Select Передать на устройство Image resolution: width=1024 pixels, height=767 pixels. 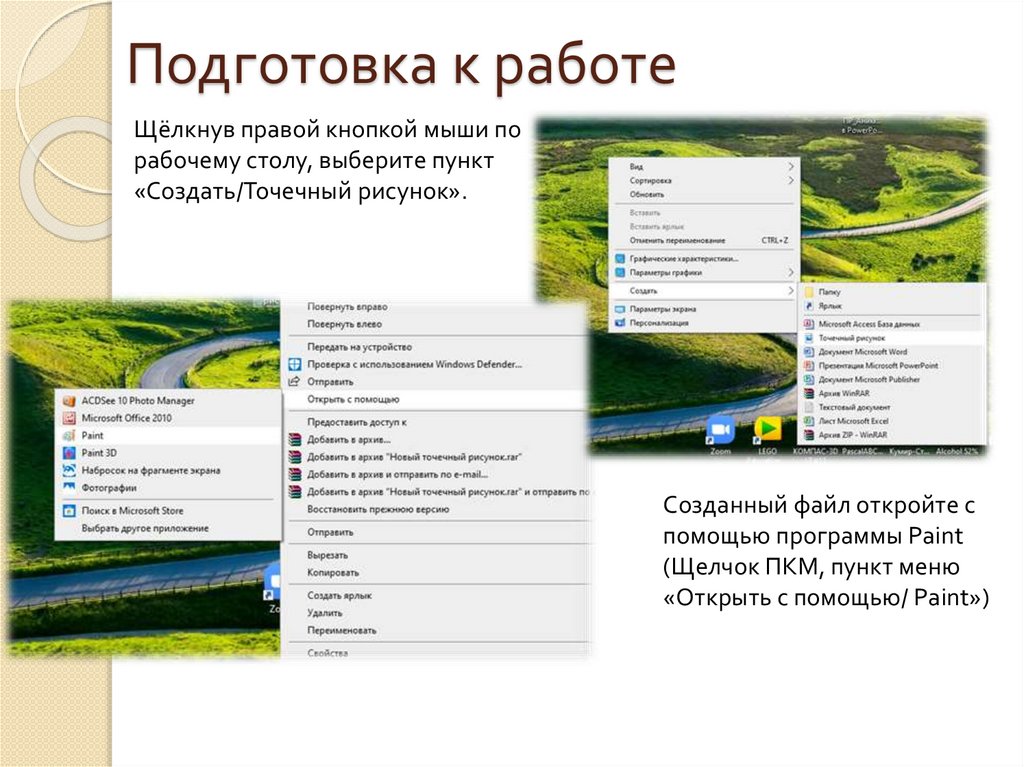click(359, 347)
